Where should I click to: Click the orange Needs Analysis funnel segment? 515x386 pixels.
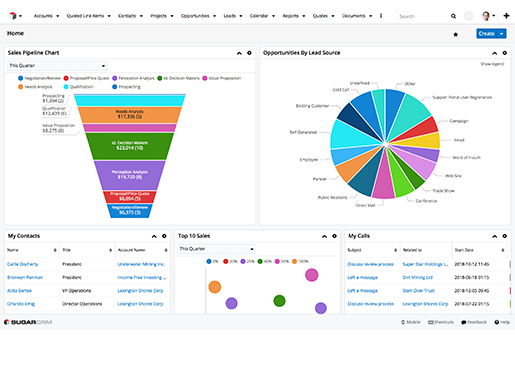130,114
